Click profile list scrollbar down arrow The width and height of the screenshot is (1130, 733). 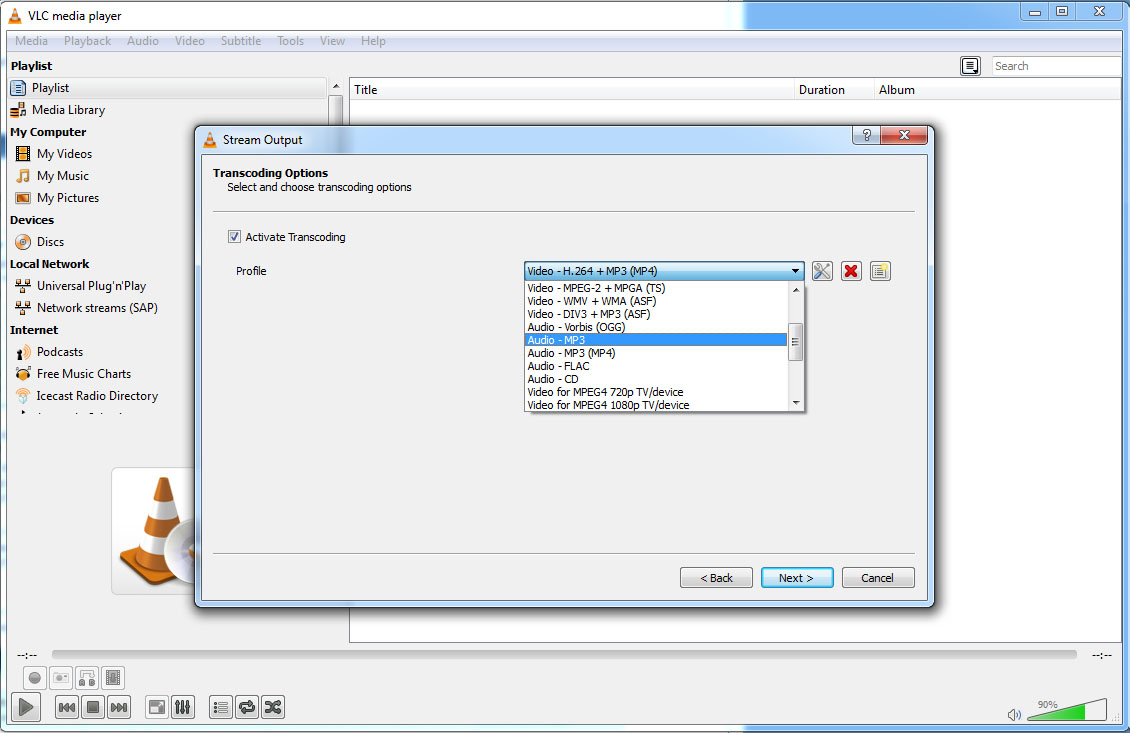(x=796, y=403)
